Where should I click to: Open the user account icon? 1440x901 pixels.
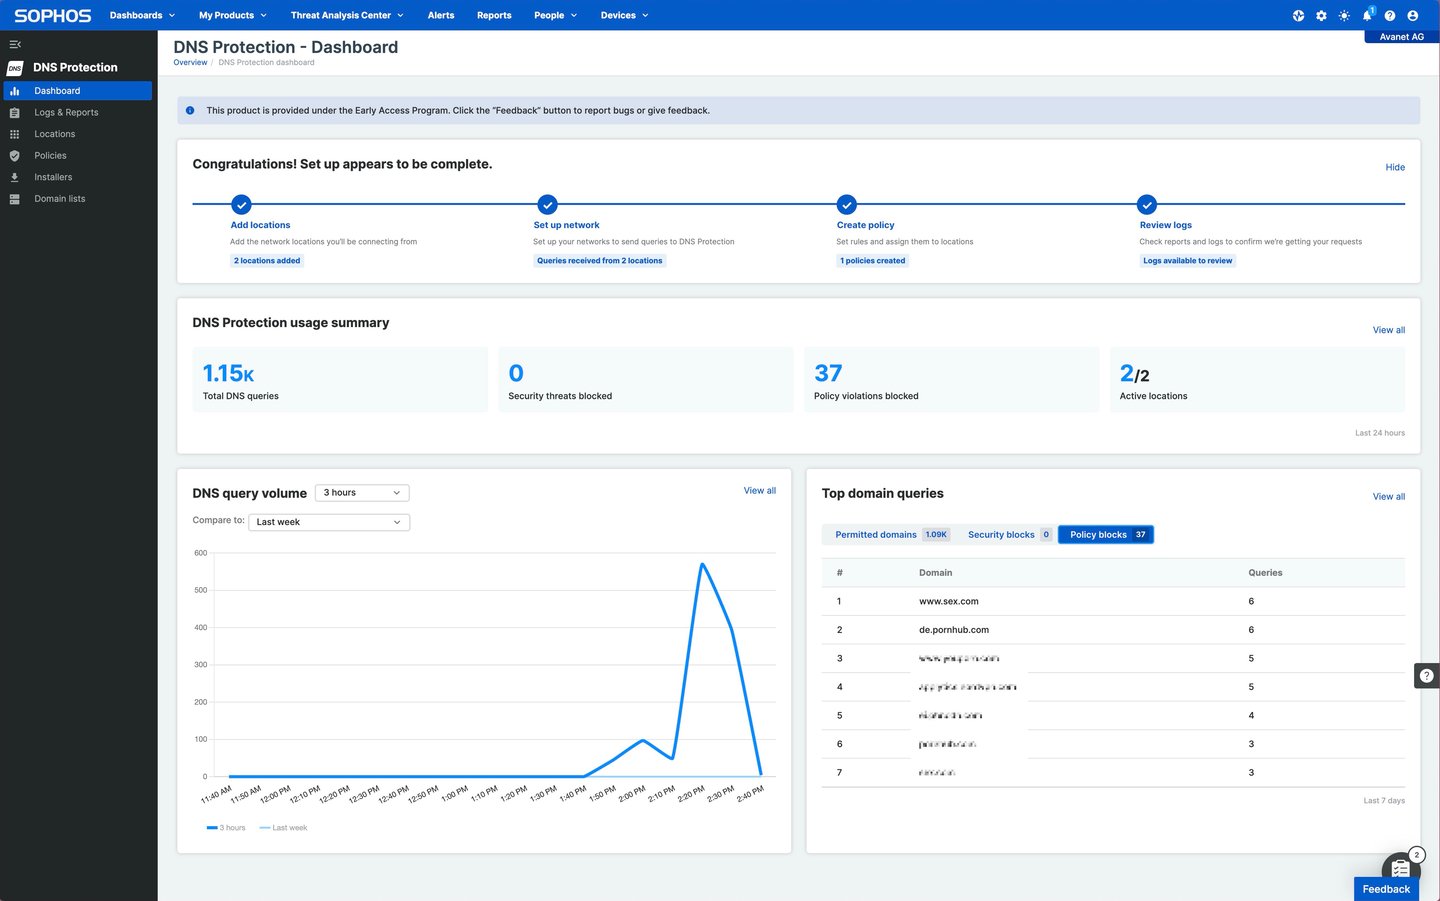tap(1412, 15)
